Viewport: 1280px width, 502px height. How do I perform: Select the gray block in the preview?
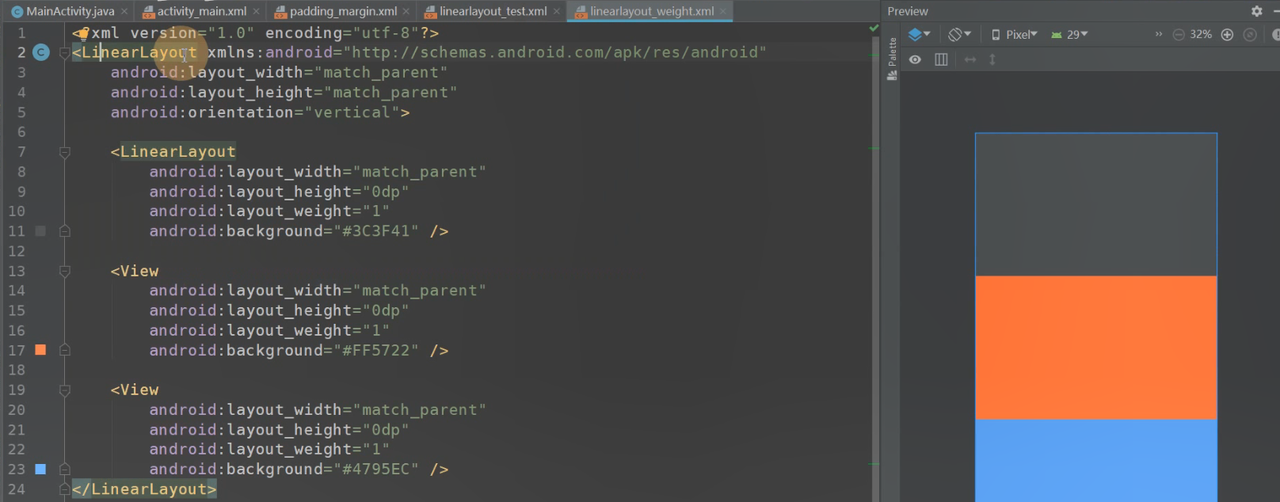click(1096, 204)
